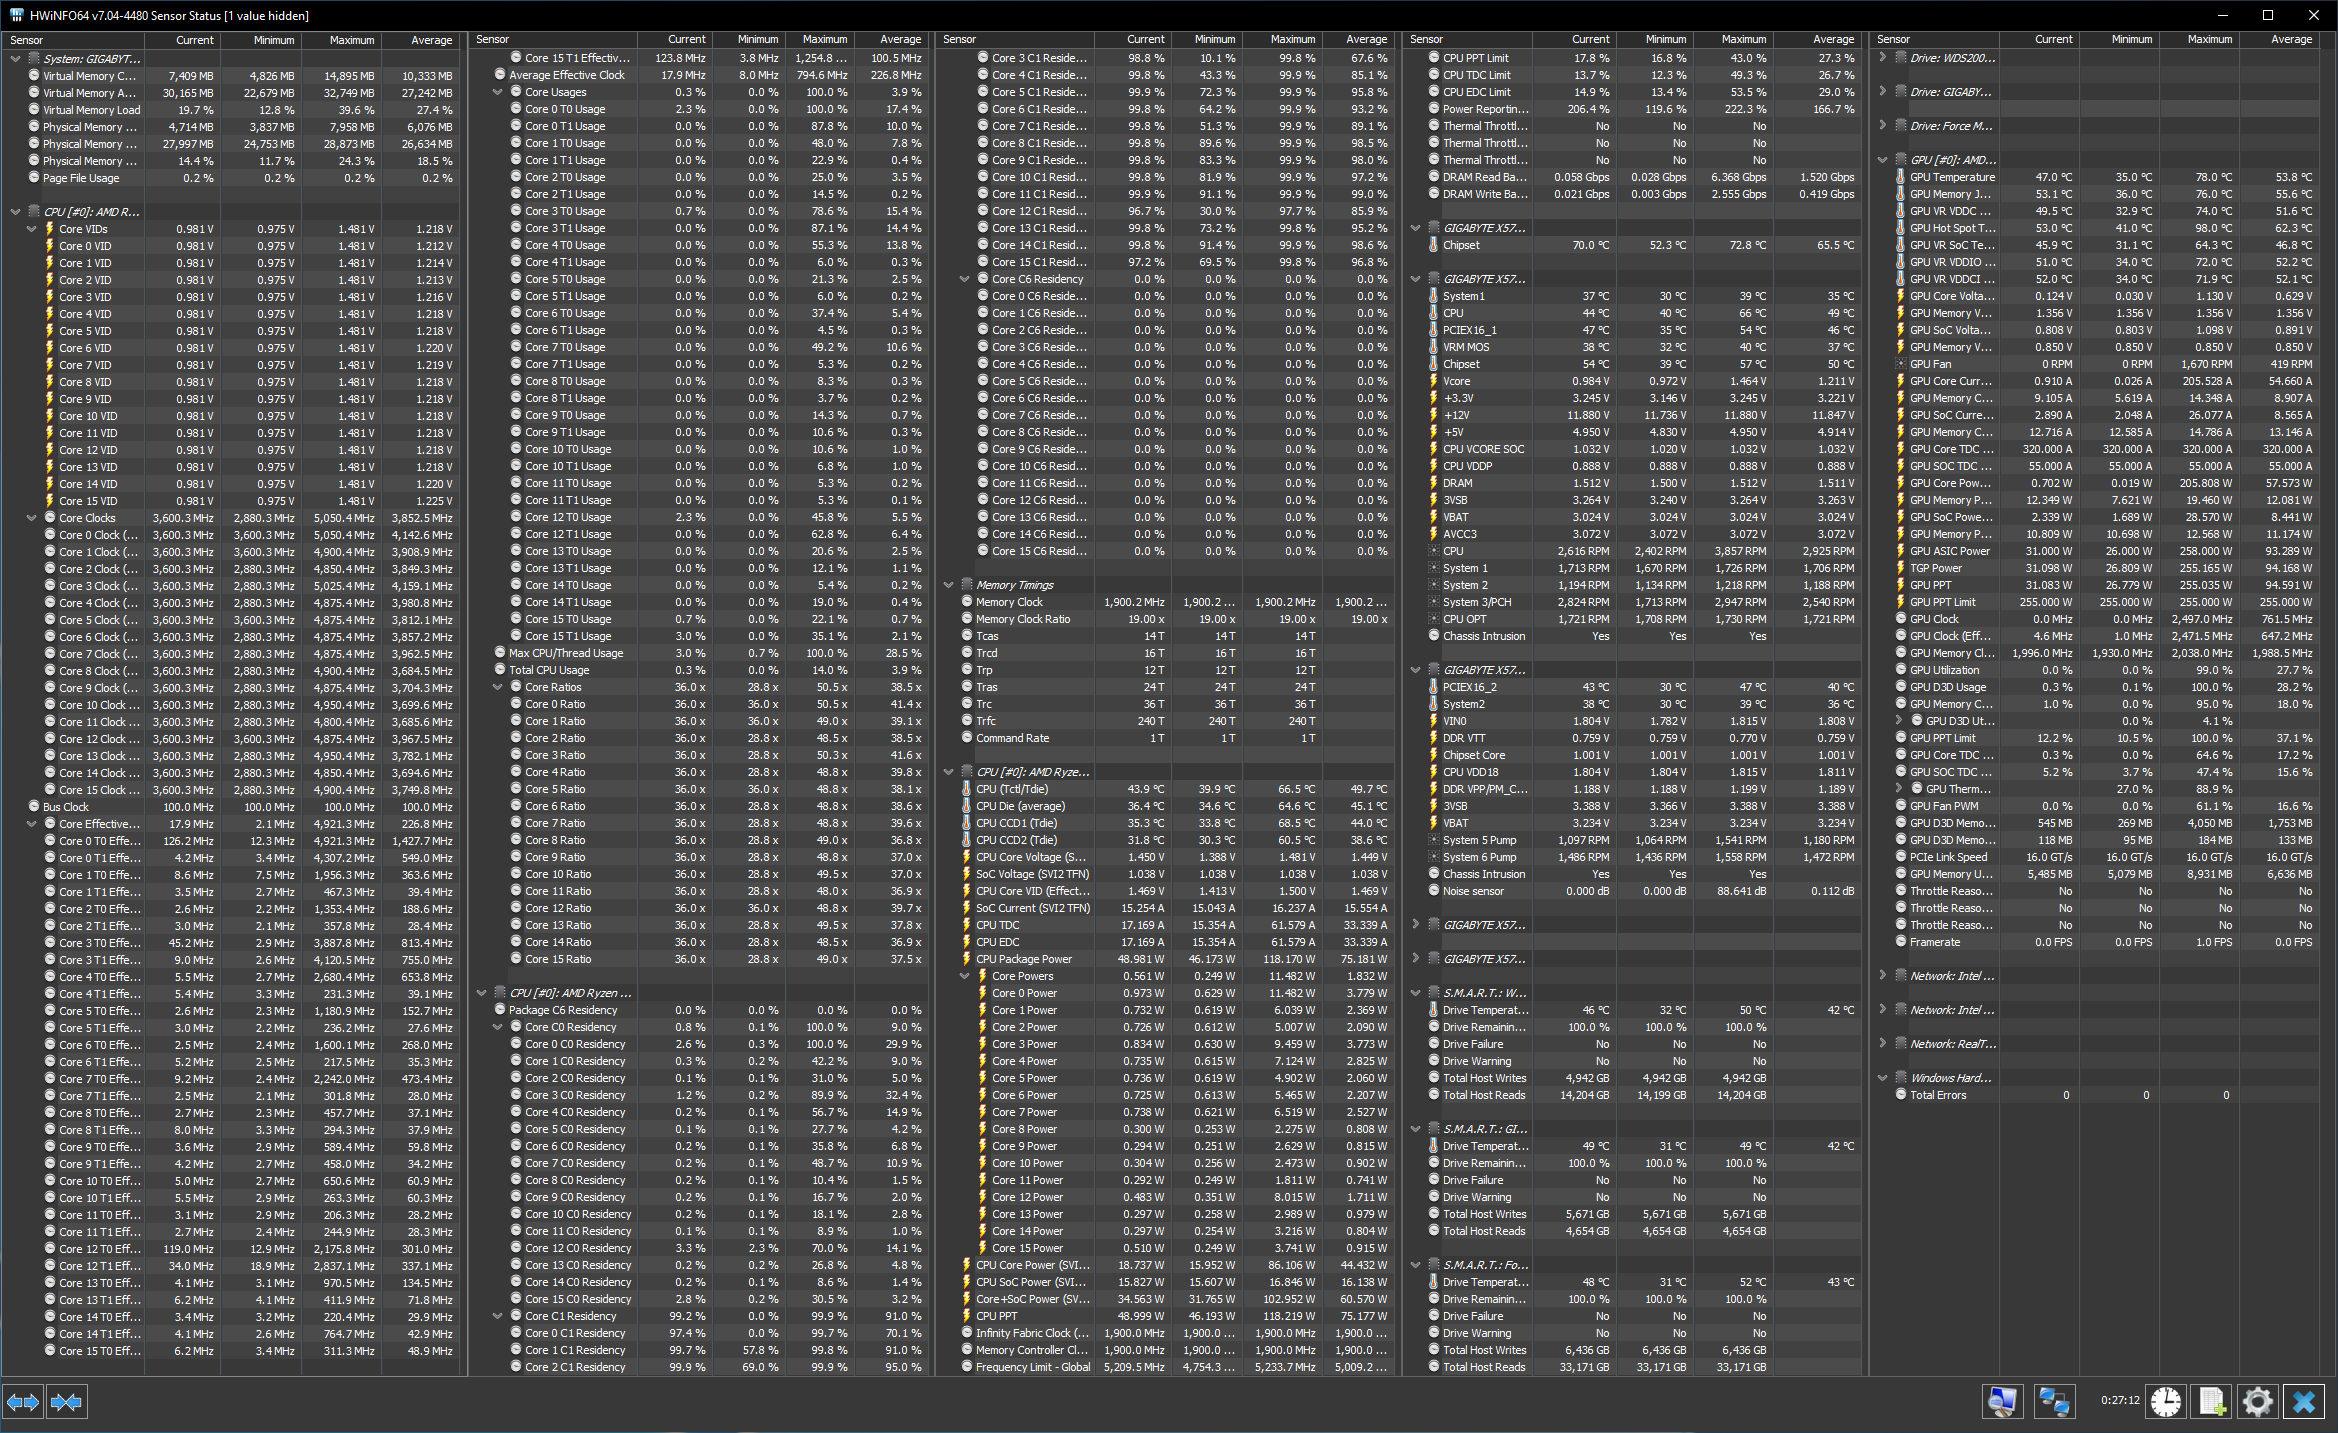Click the lightning icon beside Vcore
The image size is (2338, 1433).
pos(1433,381)
